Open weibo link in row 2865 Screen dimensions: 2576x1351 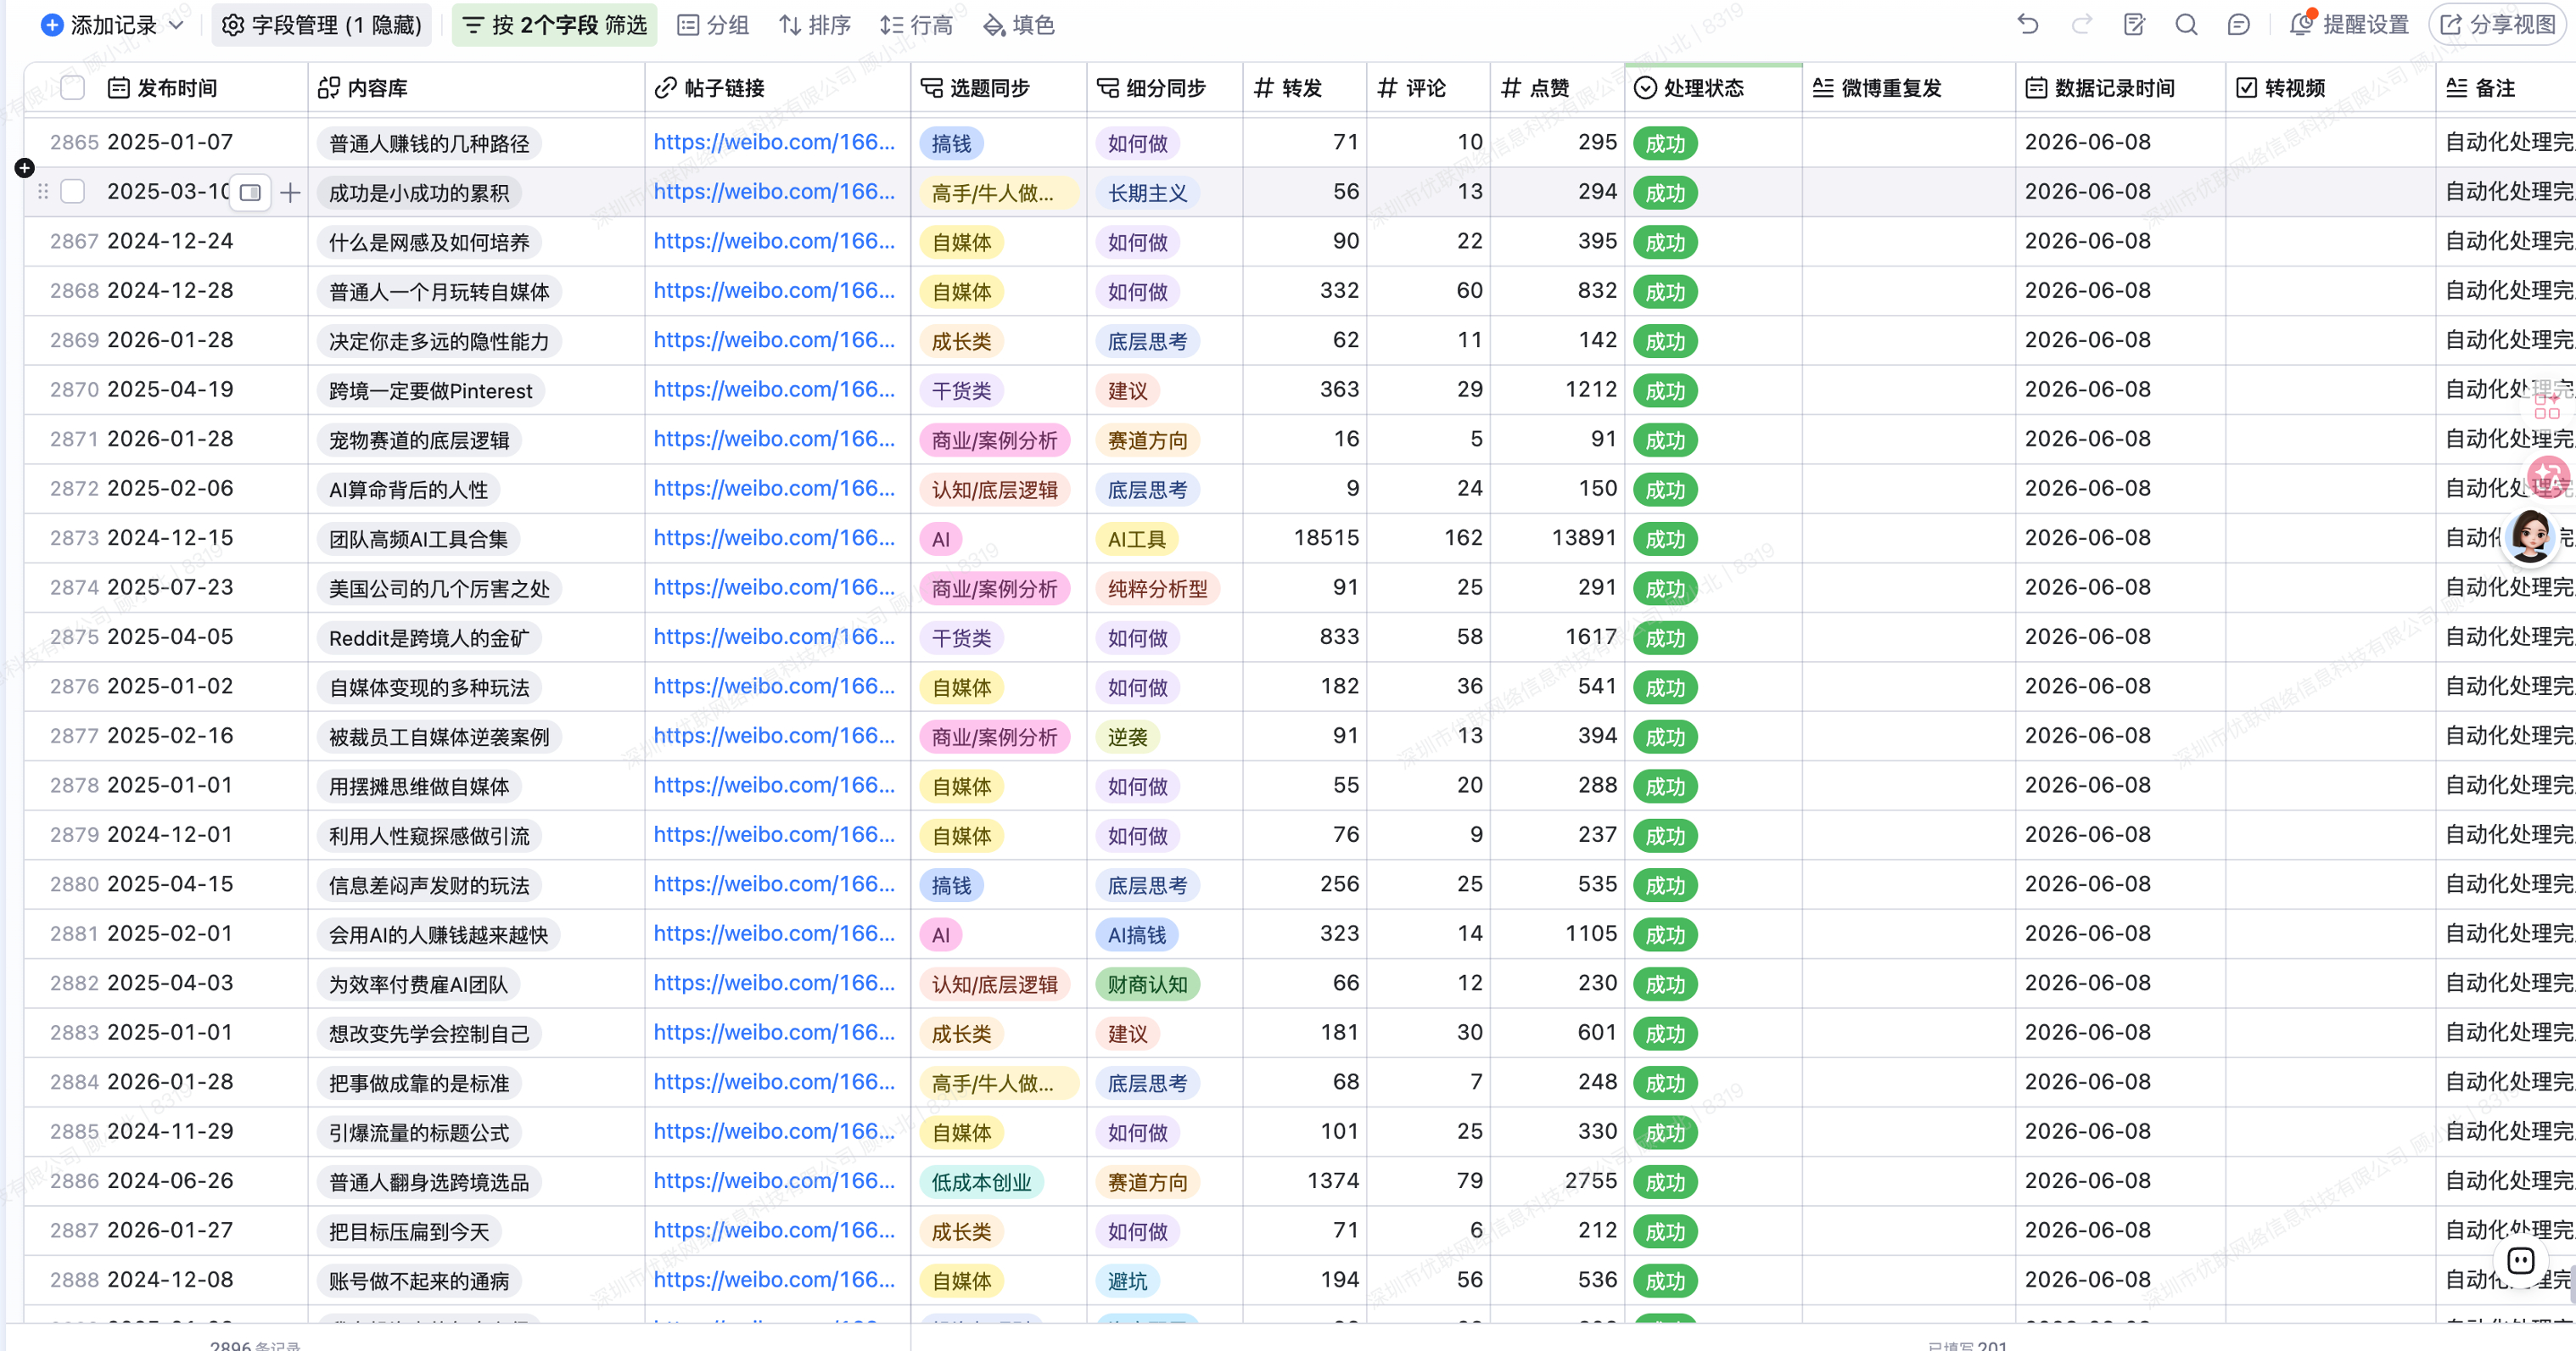(774, 142)
